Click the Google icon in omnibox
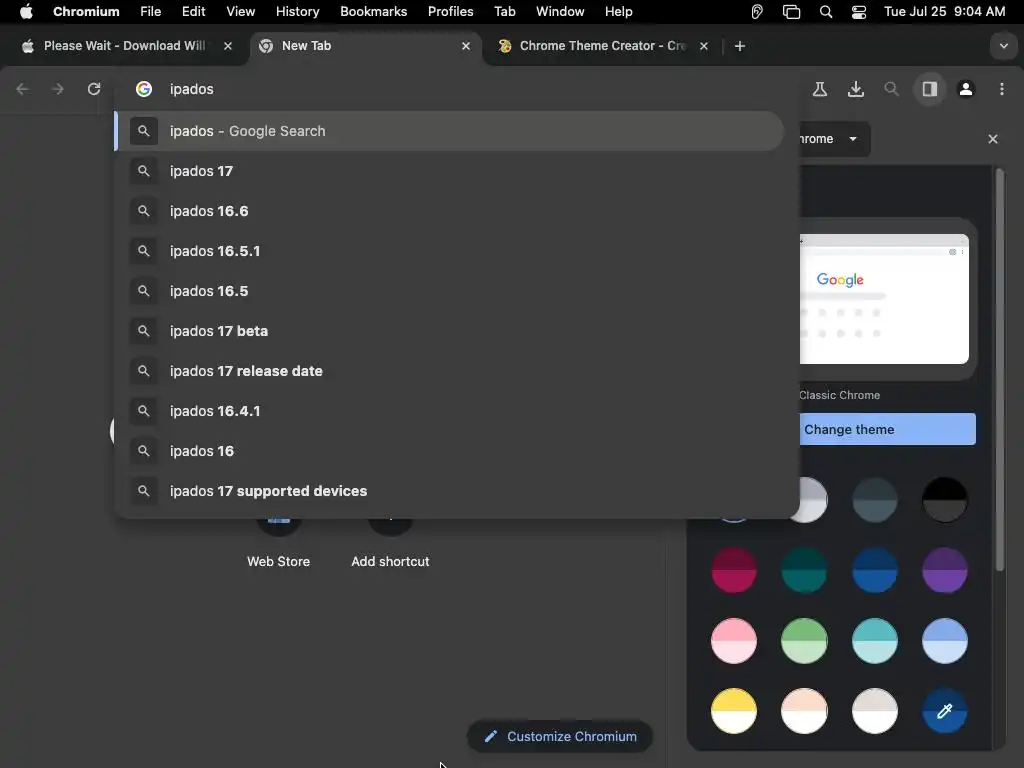The width and height of the screenshot is (1024, 768). [144, 89]
